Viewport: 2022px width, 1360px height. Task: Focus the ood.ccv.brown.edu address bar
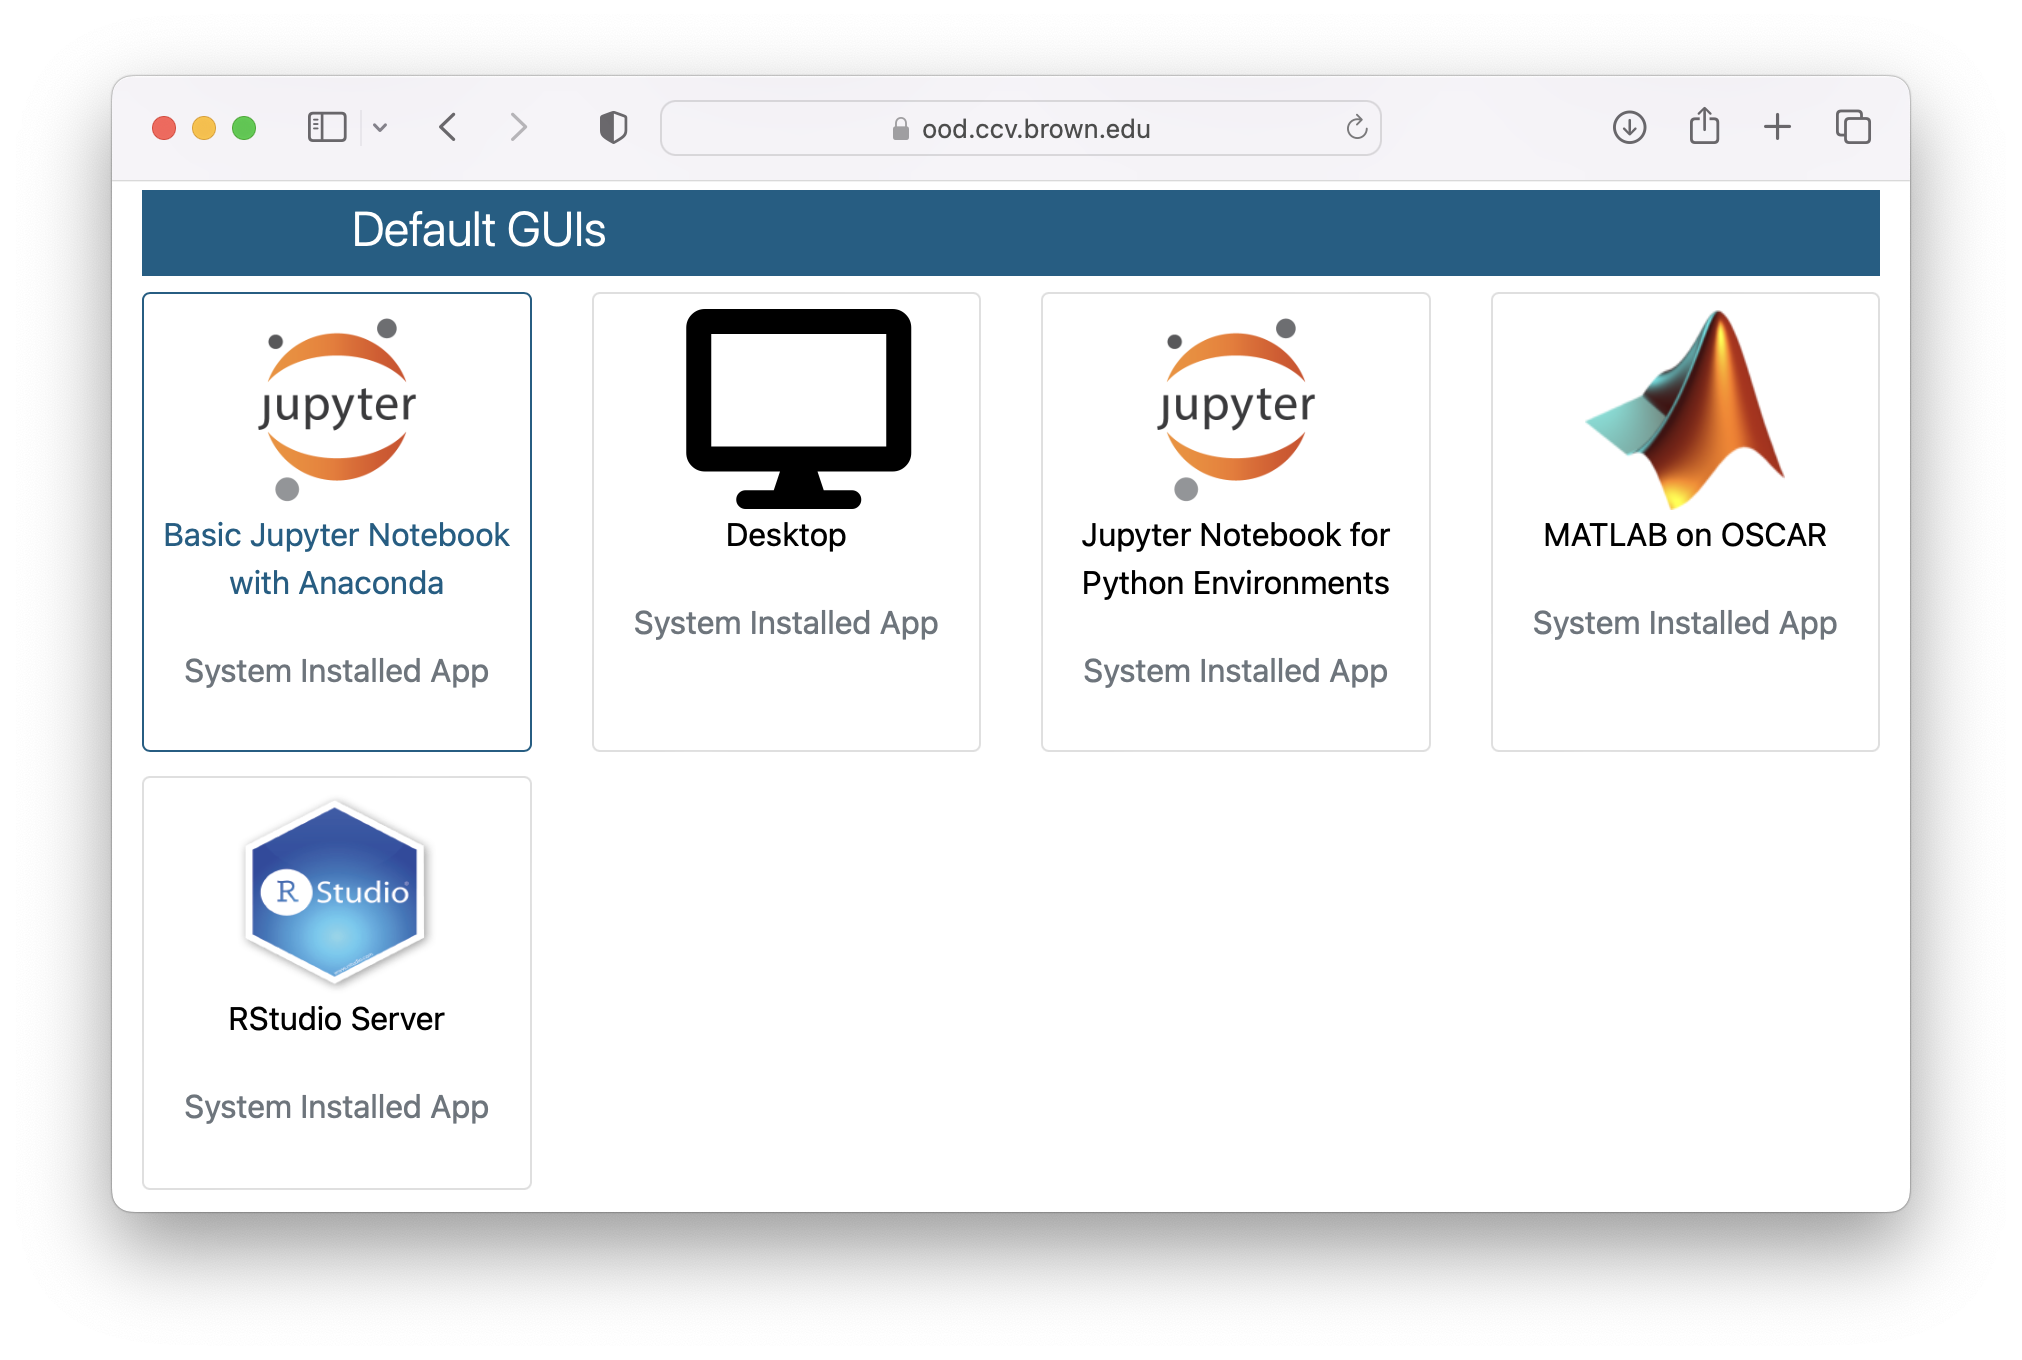(1021, 128)
